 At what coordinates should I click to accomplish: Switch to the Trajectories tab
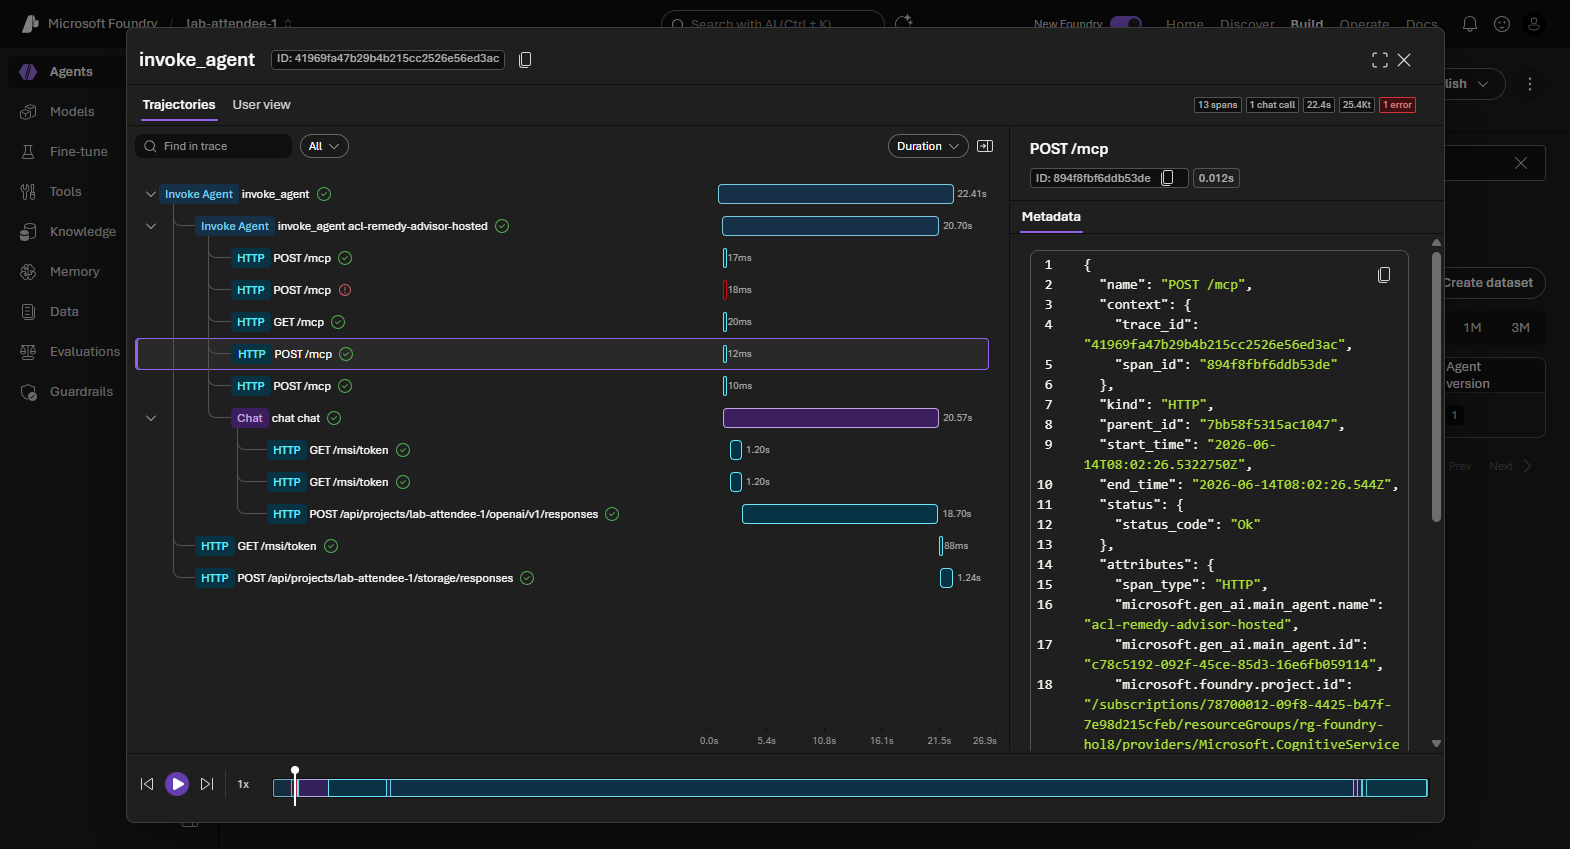[x=179, y=105]
